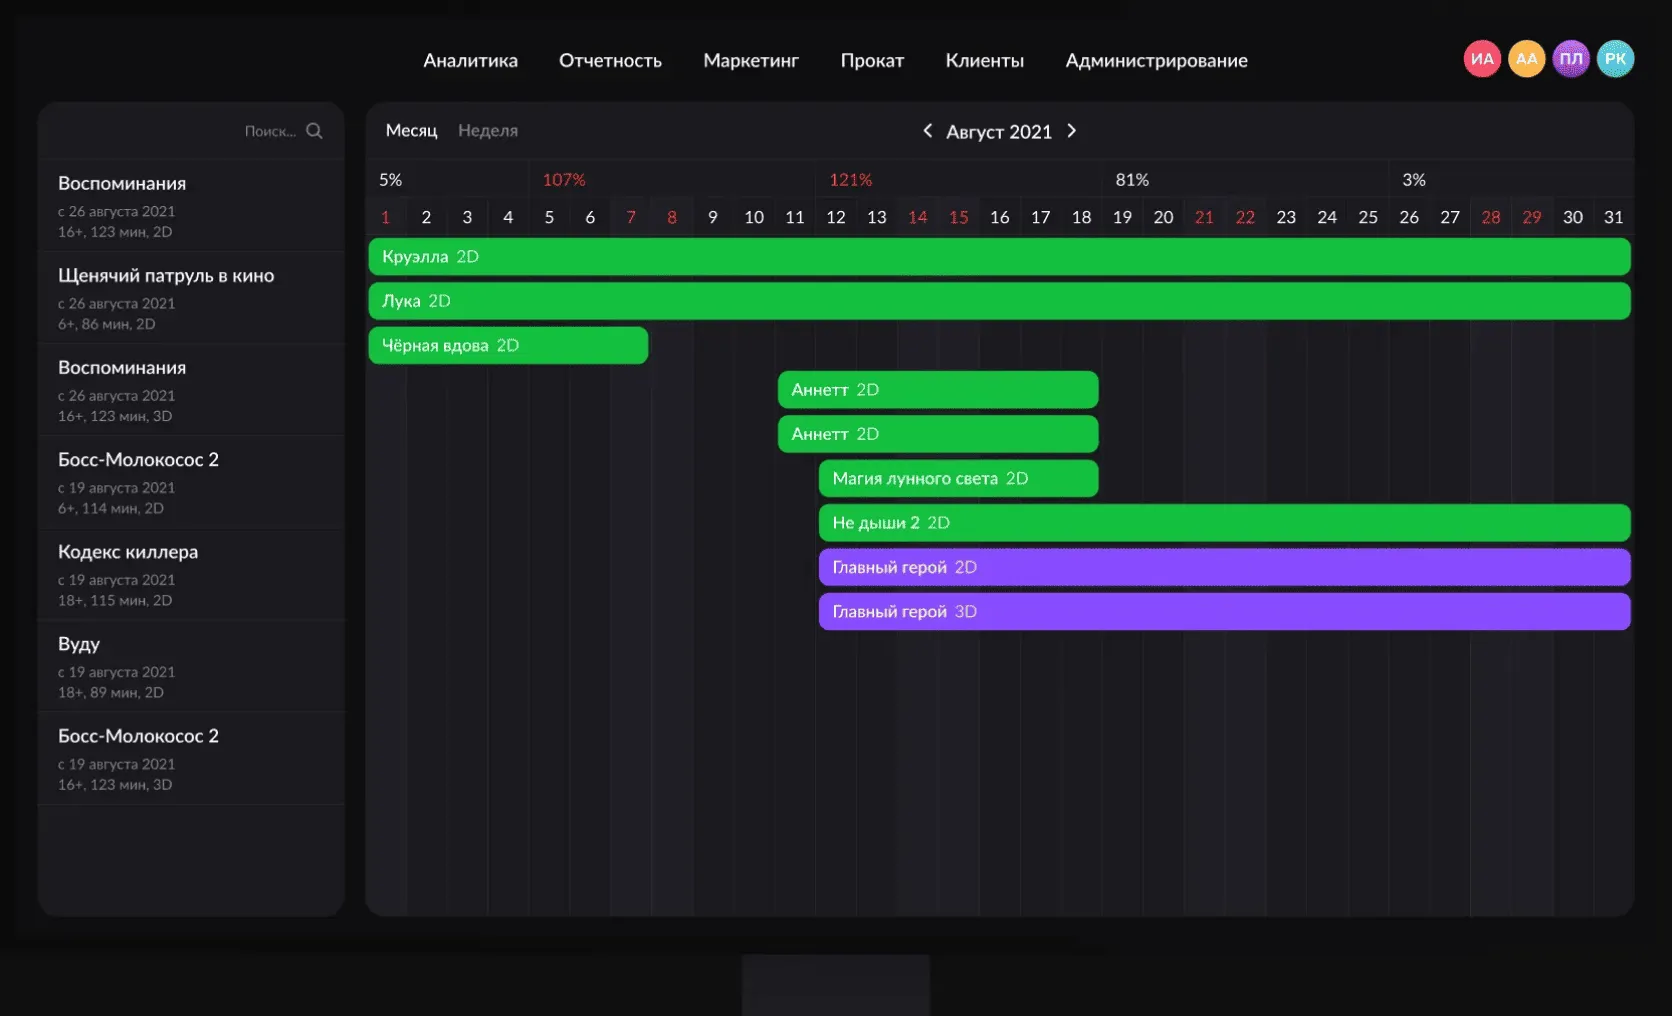The image size is (1672, 1016).
Task: Open the Не дыши 2 schedule bar
Action: (1224, 523)
